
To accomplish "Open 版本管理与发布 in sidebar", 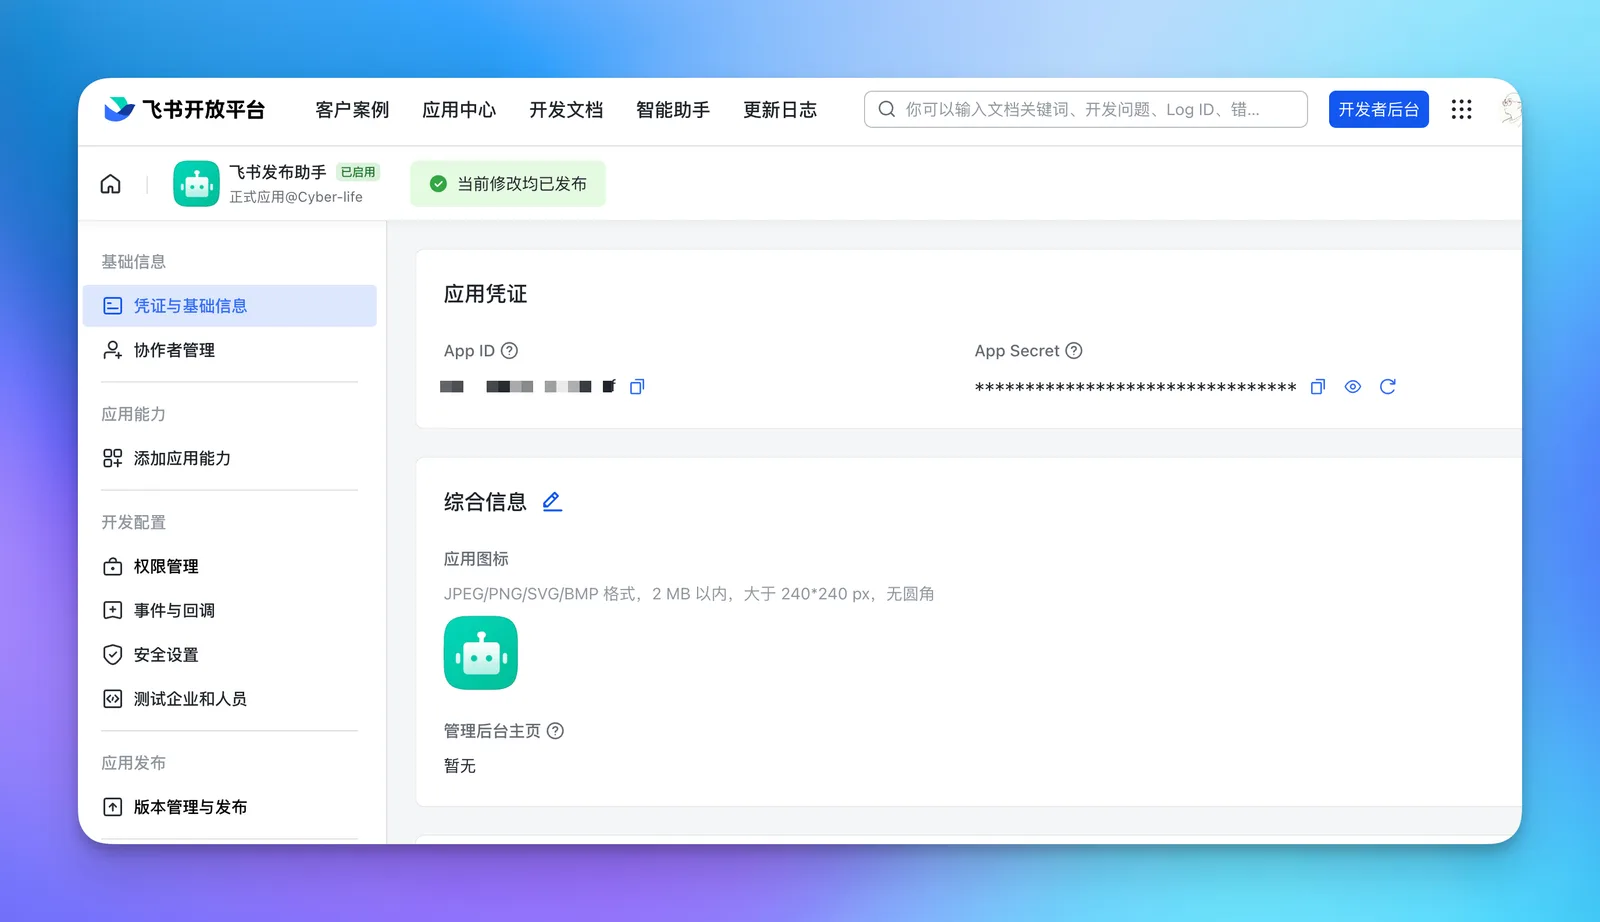I will pyautogui.click(x=230, y=807).
